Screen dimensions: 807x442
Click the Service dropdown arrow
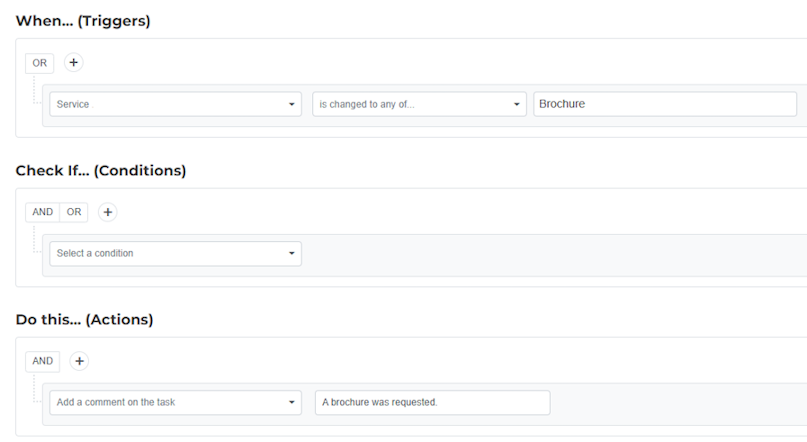pyautogui.click(x=291, y=104)
